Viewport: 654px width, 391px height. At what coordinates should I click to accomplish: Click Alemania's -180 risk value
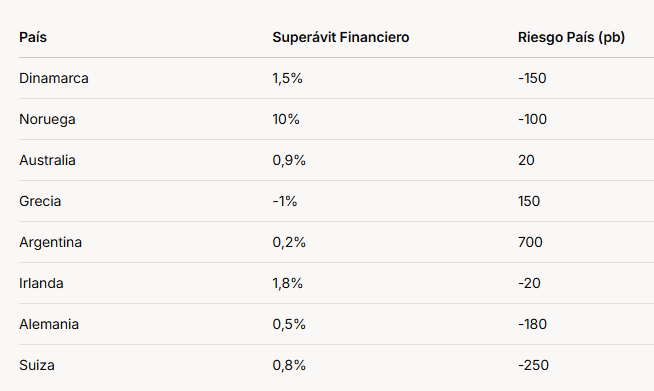[532, 324]
